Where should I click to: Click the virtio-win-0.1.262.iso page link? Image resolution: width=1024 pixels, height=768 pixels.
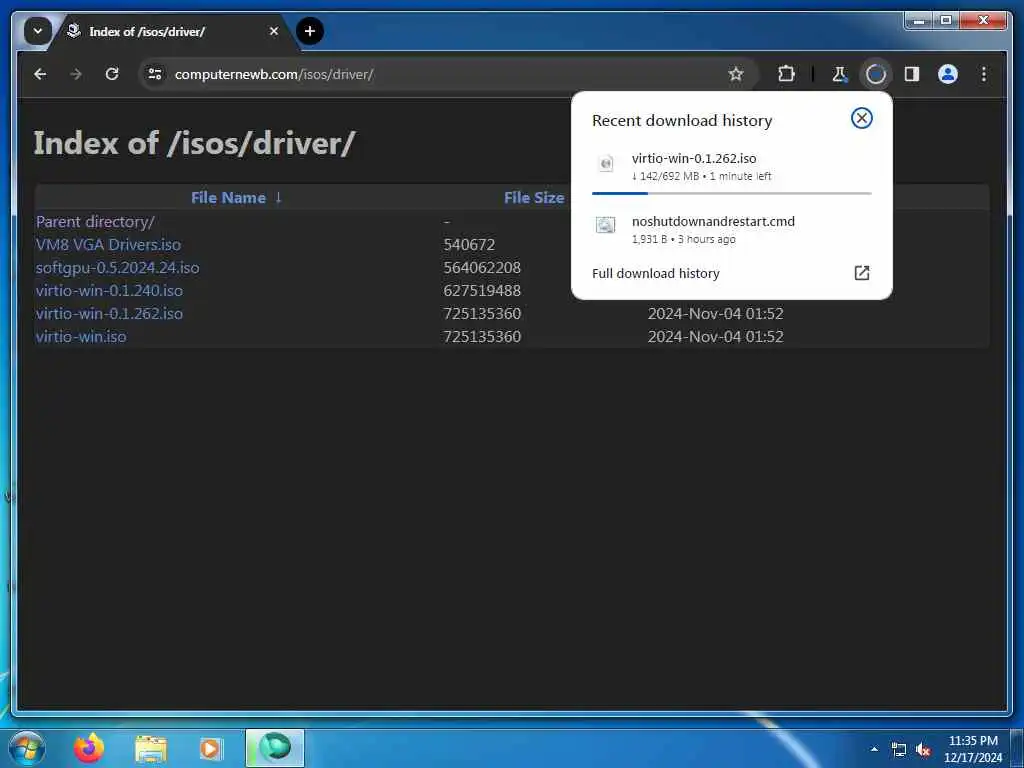click(x=109, y=313)
